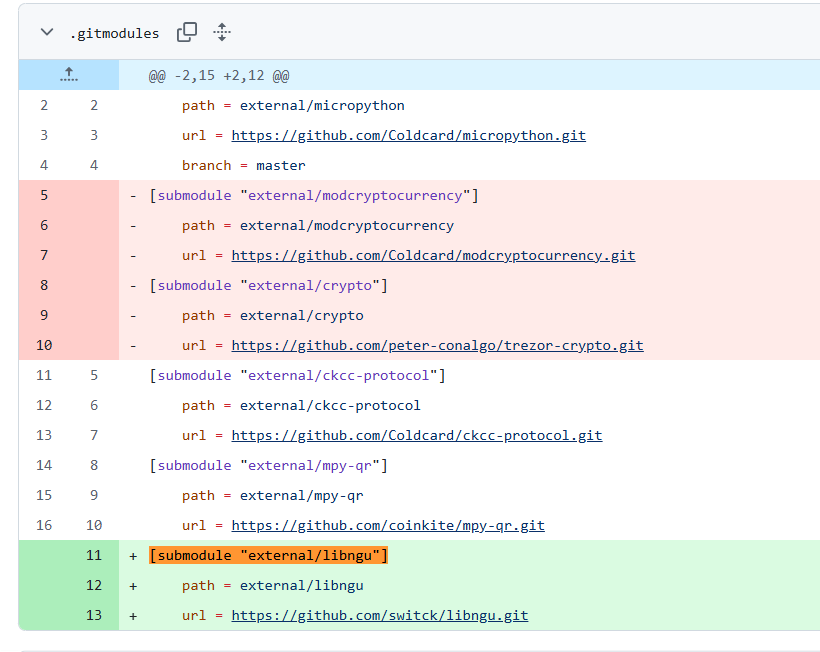Click the removed path = external/modcryptocurrency line
The height and width of the screenshot is (652, 820).
317,226
